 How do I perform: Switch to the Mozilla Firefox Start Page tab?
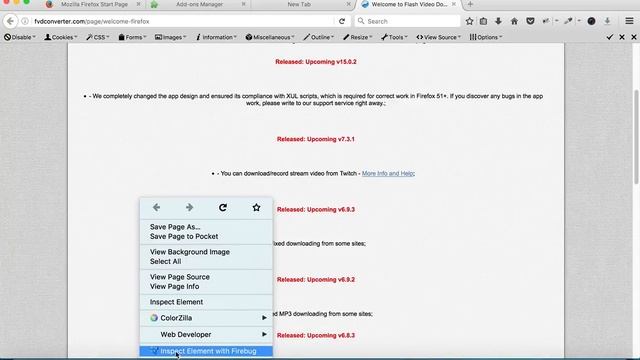94,4
